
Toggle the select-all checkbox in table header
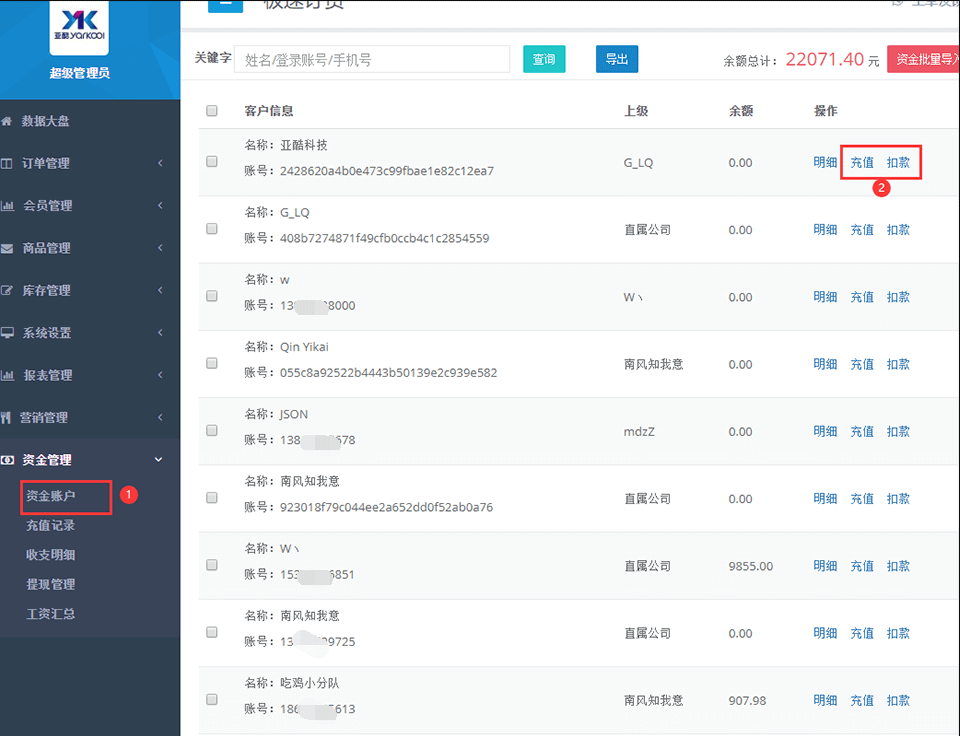tap(212, 111)
